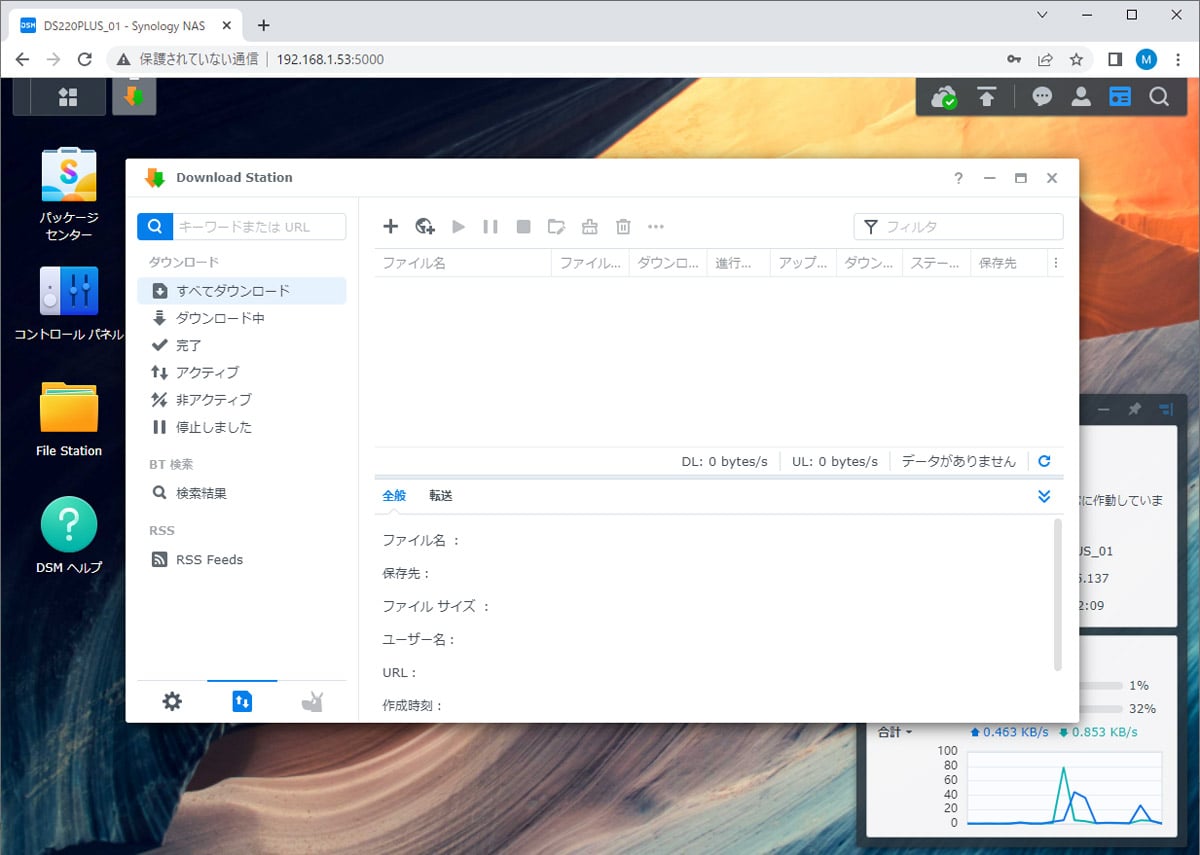The width and height of the screenshot is (1200, 855).
Task: Open Download Station settings gear
Action: pyautogui.click(x=172, y=702)
